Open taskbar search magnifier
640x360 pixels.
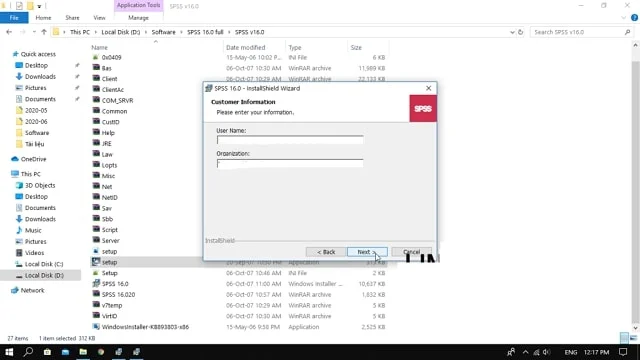click(28, 352)
